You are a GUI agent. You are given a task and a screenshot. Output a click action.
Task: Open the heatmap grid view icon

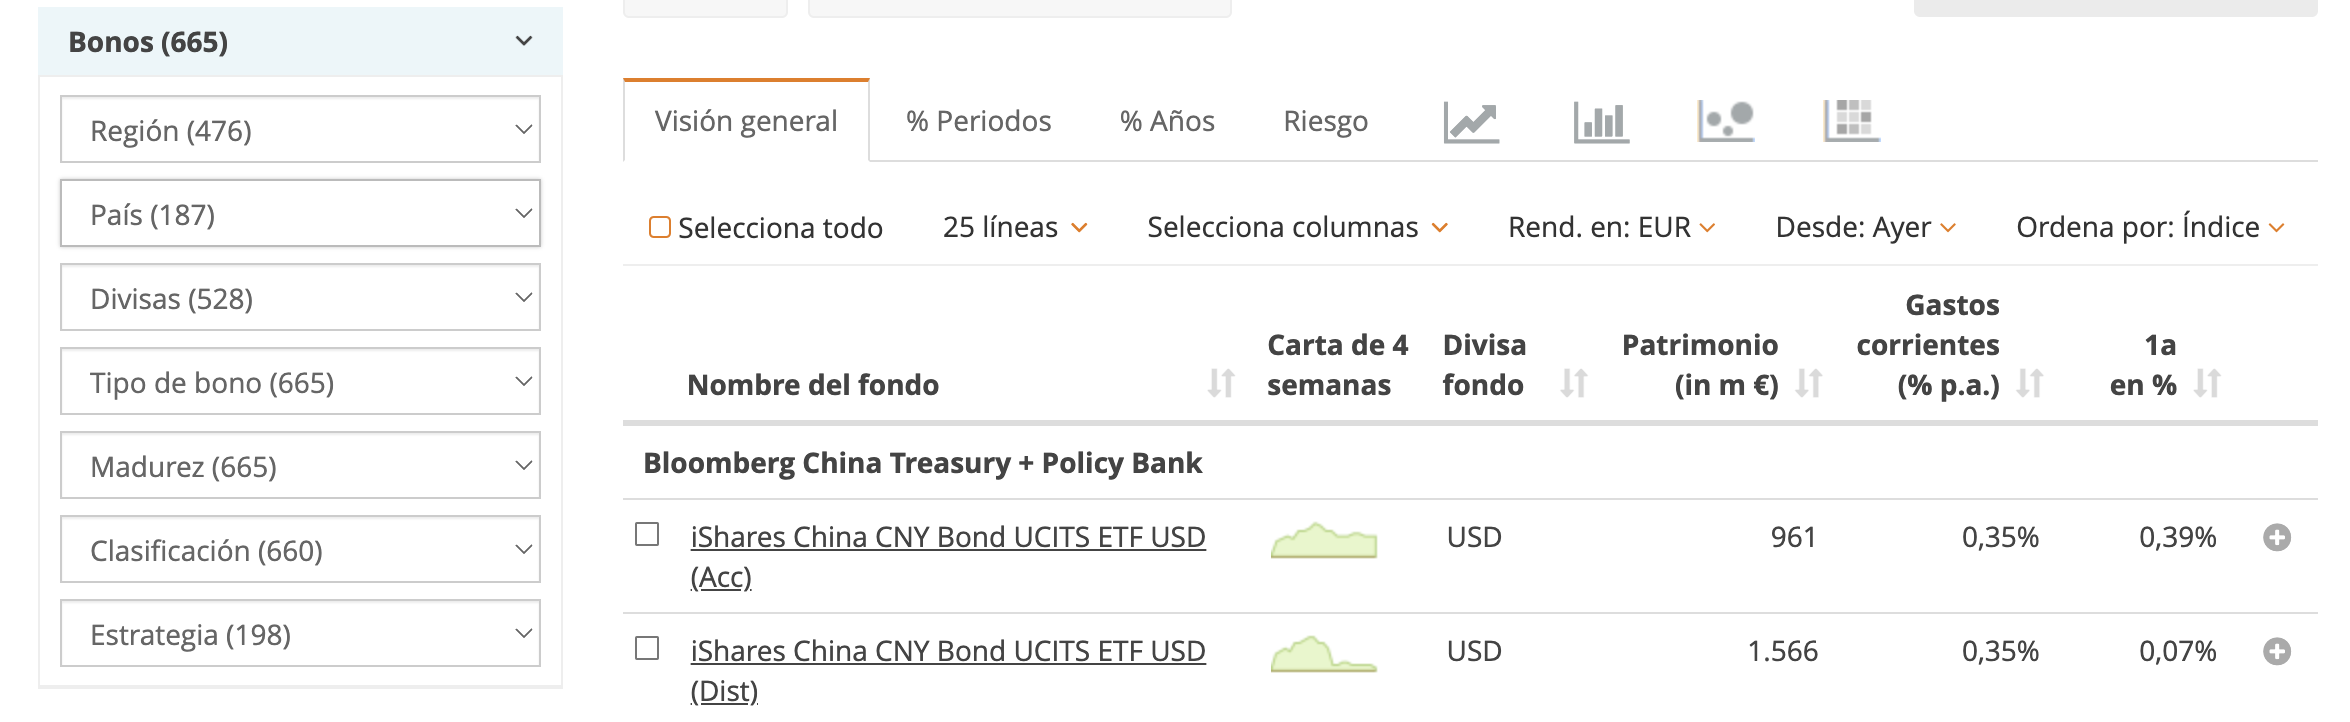1851,121
